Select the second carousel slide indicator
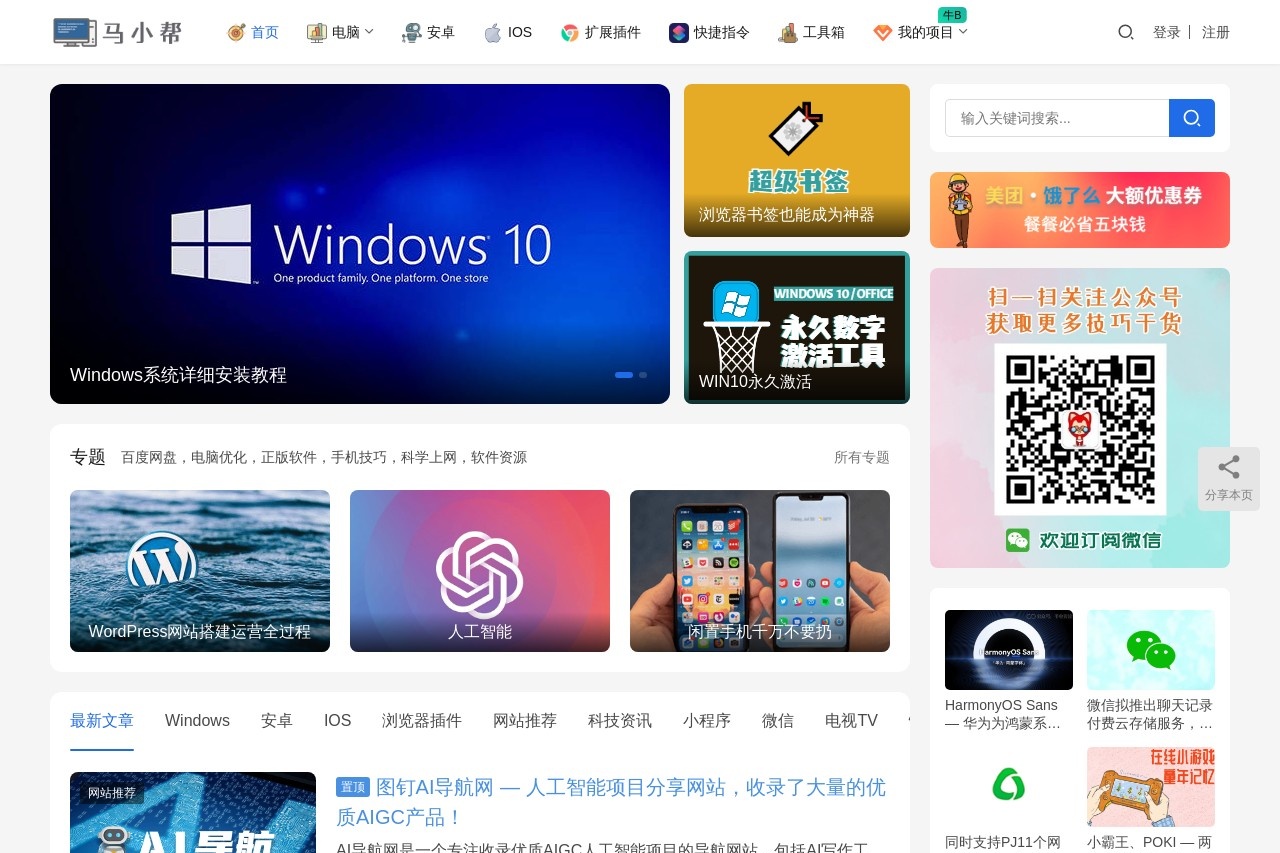1280x853 pixels. coord(643,375)
